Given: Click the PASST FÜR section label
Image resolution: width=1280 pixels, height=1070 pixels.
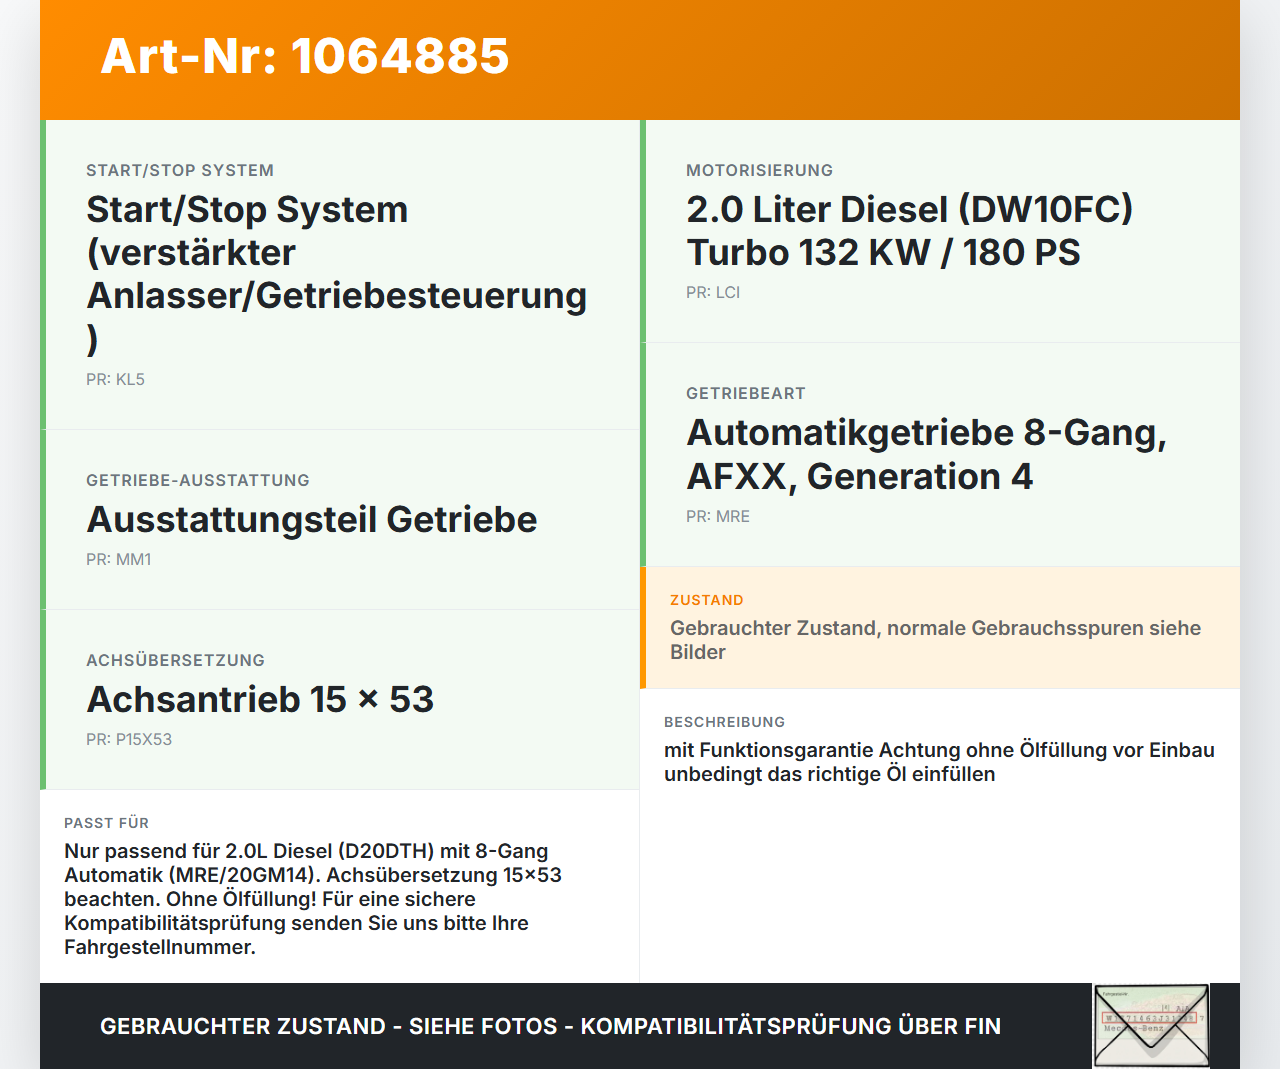Looking at the screenshot, I should click(x=106, y=823).
